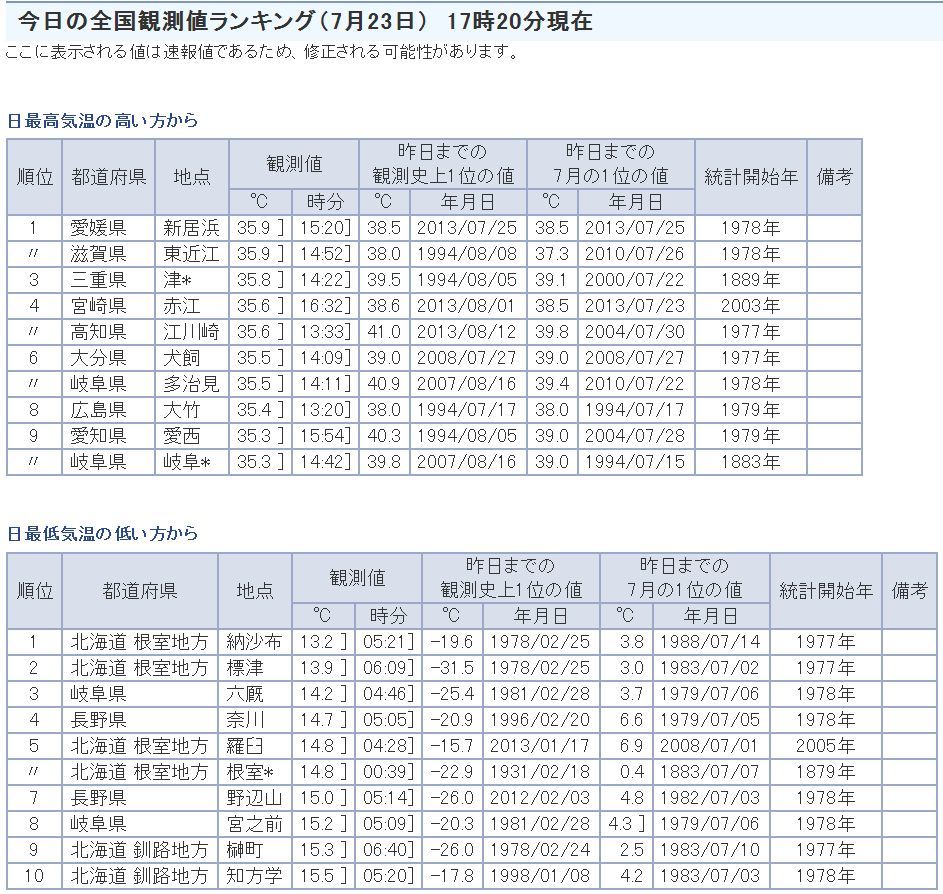Select the 多治見 location name
The height and width of the screenshot is (894, 943).
point(191,384)
